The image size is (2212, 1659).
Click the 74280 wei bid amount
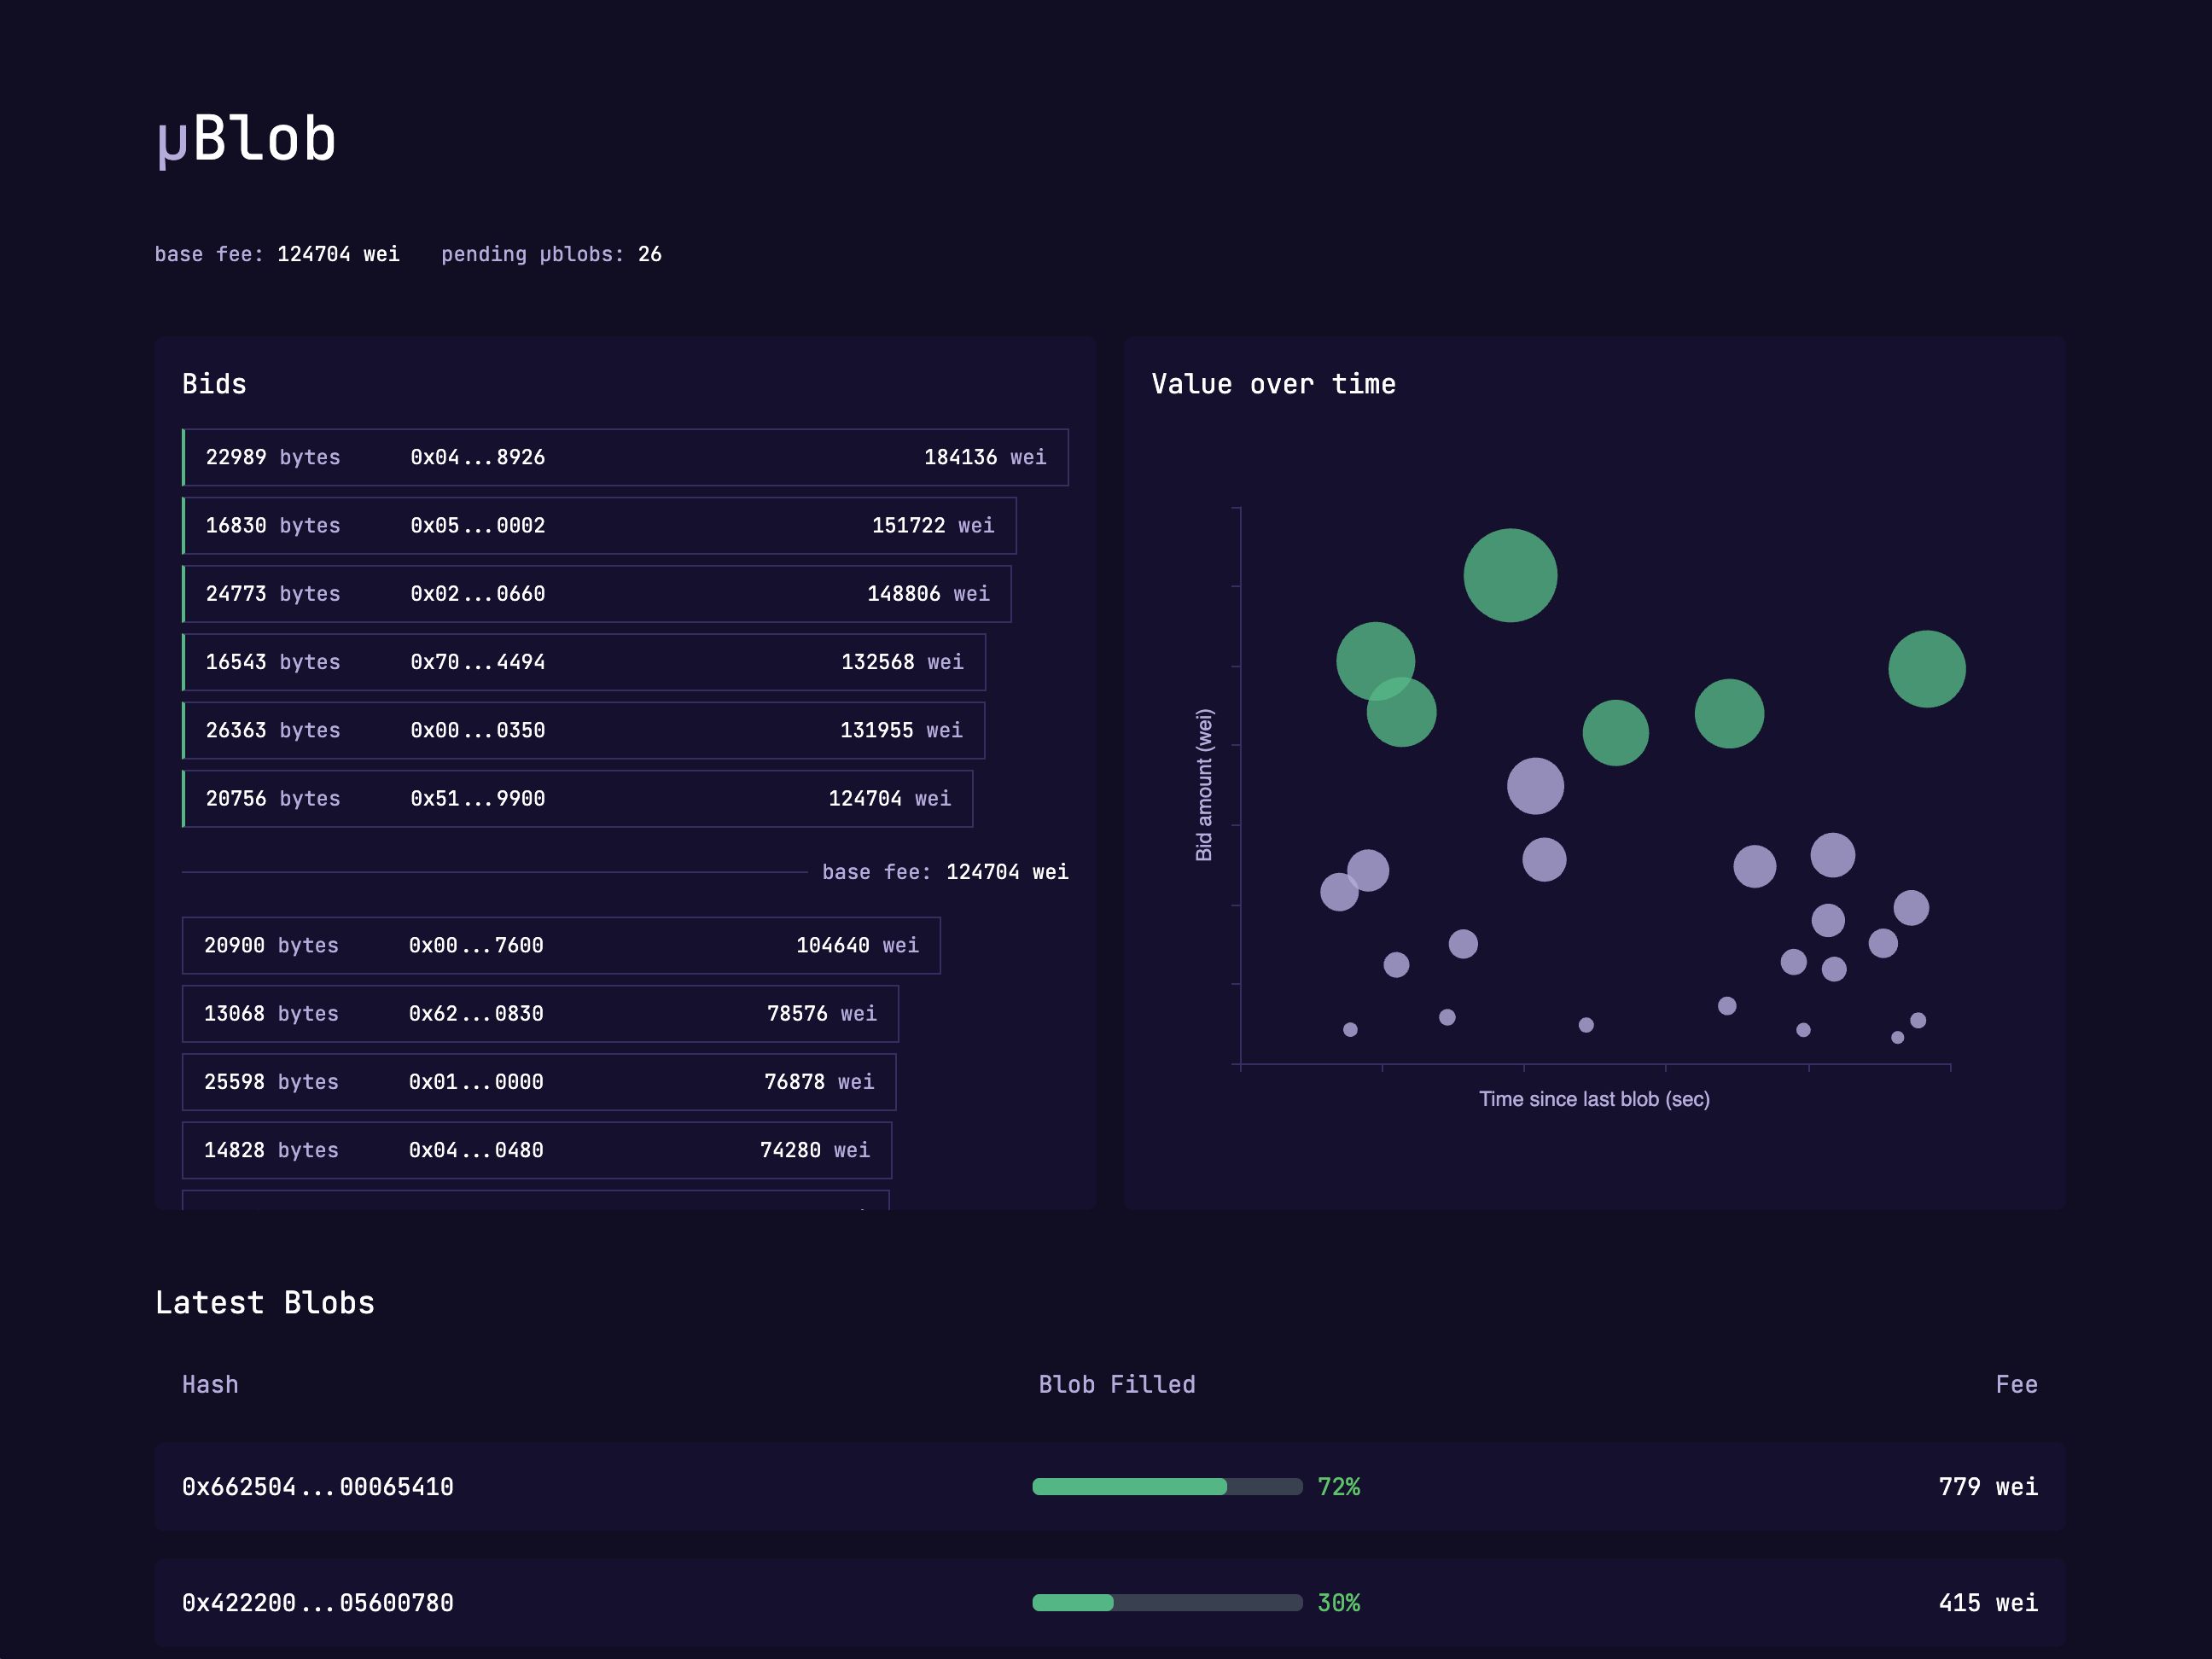pos(815,1150)
